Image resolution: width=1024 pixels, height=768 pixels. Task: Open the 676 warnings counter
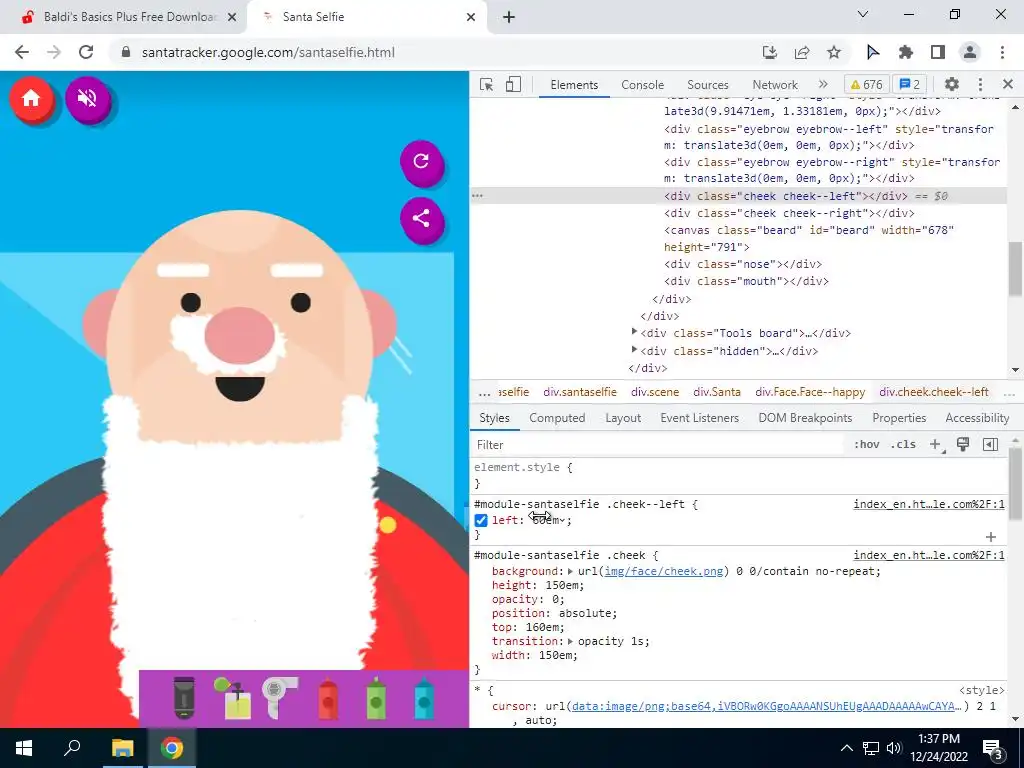(866, 84)
